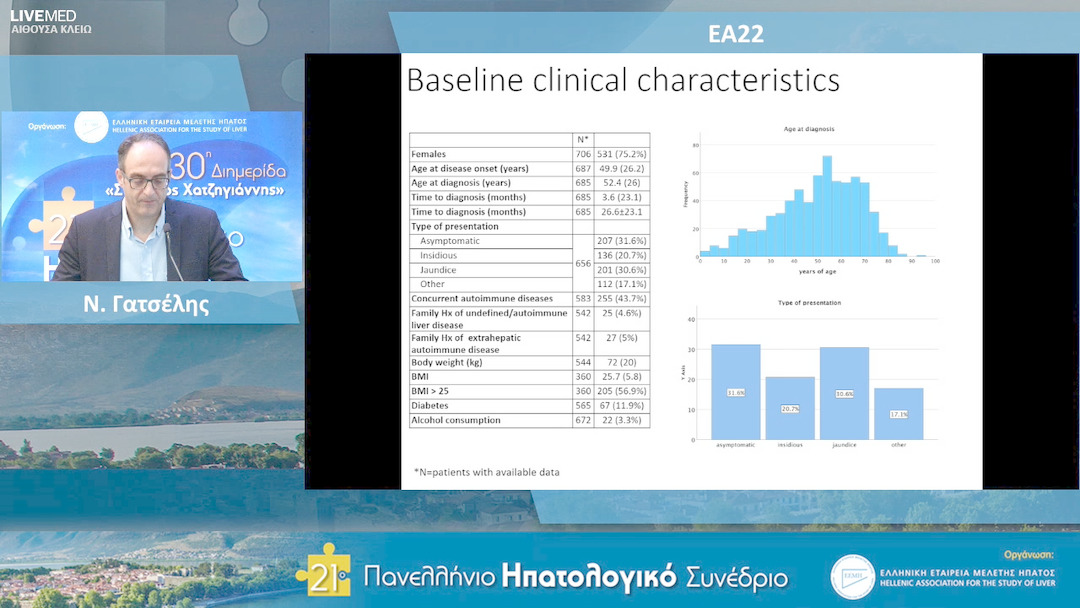This screenshot has height=608, width=1080.
Task: Click the jaundice bar showing 30.6%
Action: 844,393
